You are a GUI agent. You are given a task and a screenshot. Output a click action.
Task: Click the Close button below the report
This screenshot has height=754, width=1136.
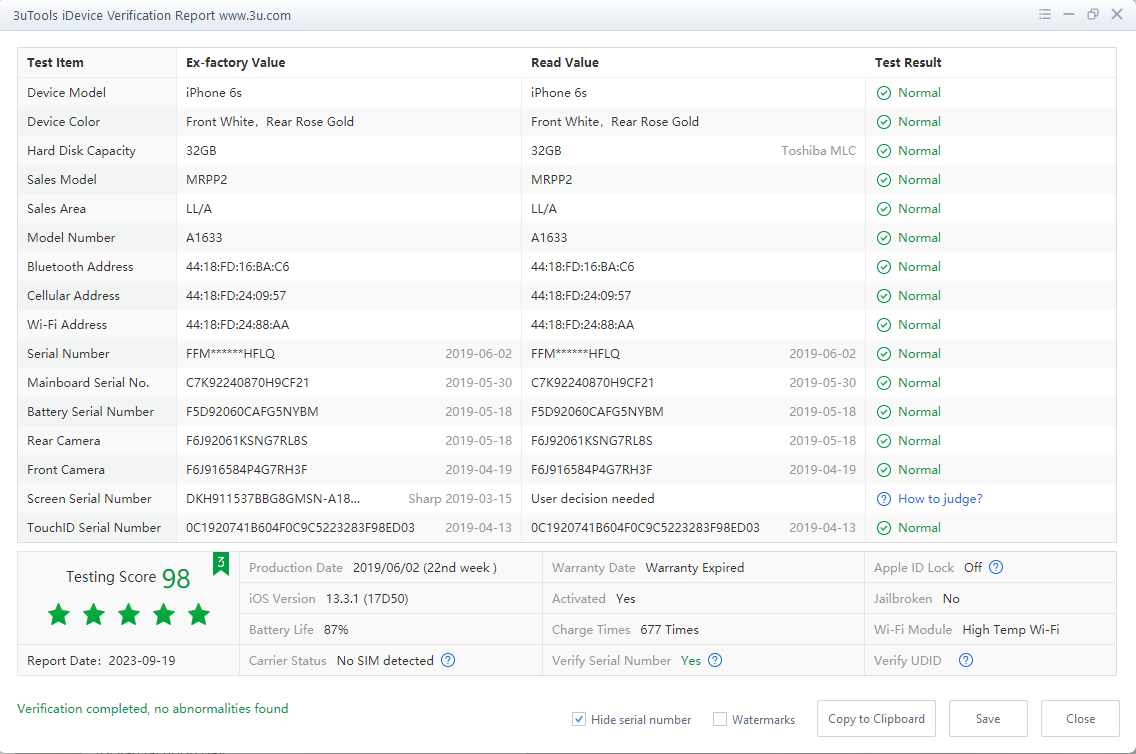coord(1080,718)
